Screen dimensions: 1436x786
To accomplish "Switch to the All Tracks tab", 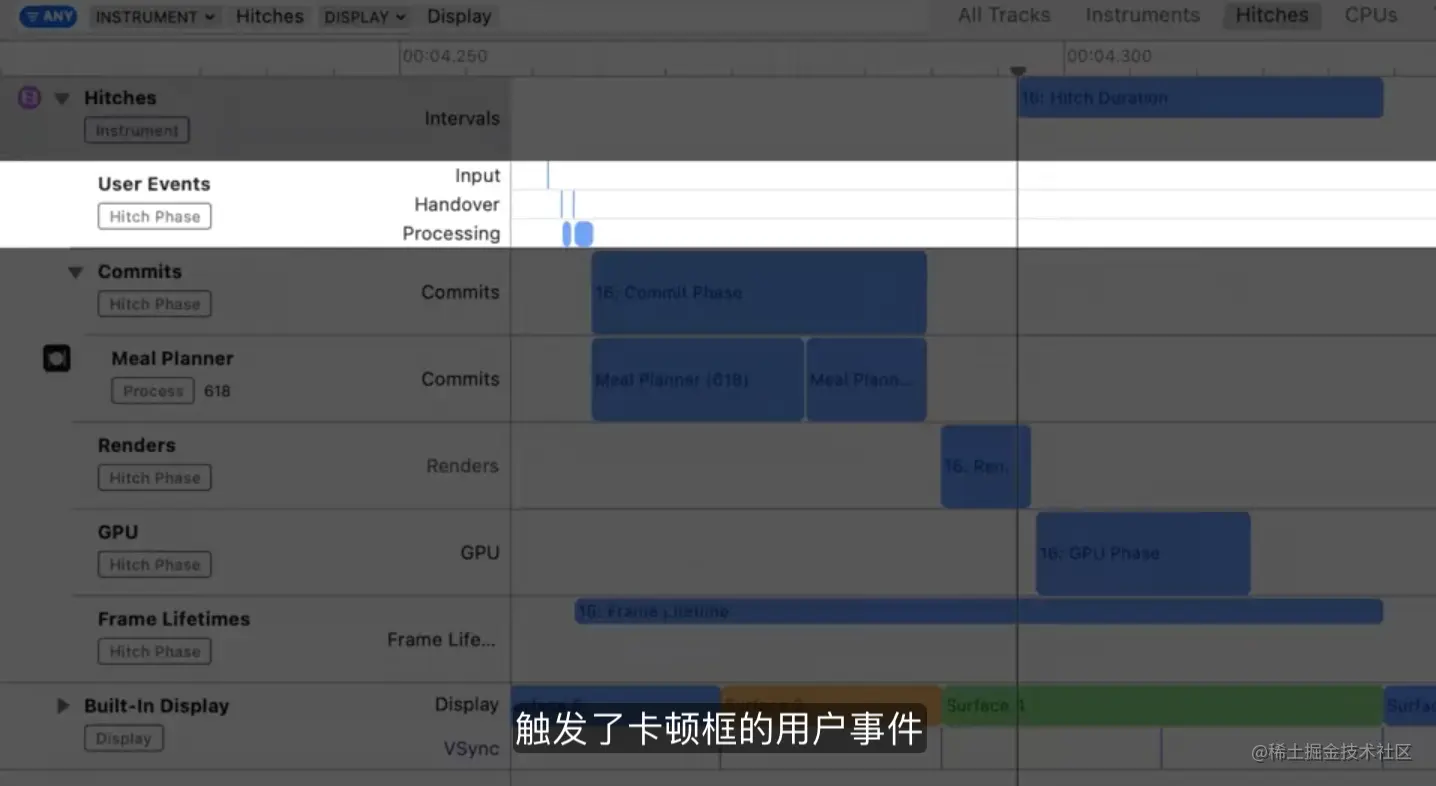I will coord(1004,15).
